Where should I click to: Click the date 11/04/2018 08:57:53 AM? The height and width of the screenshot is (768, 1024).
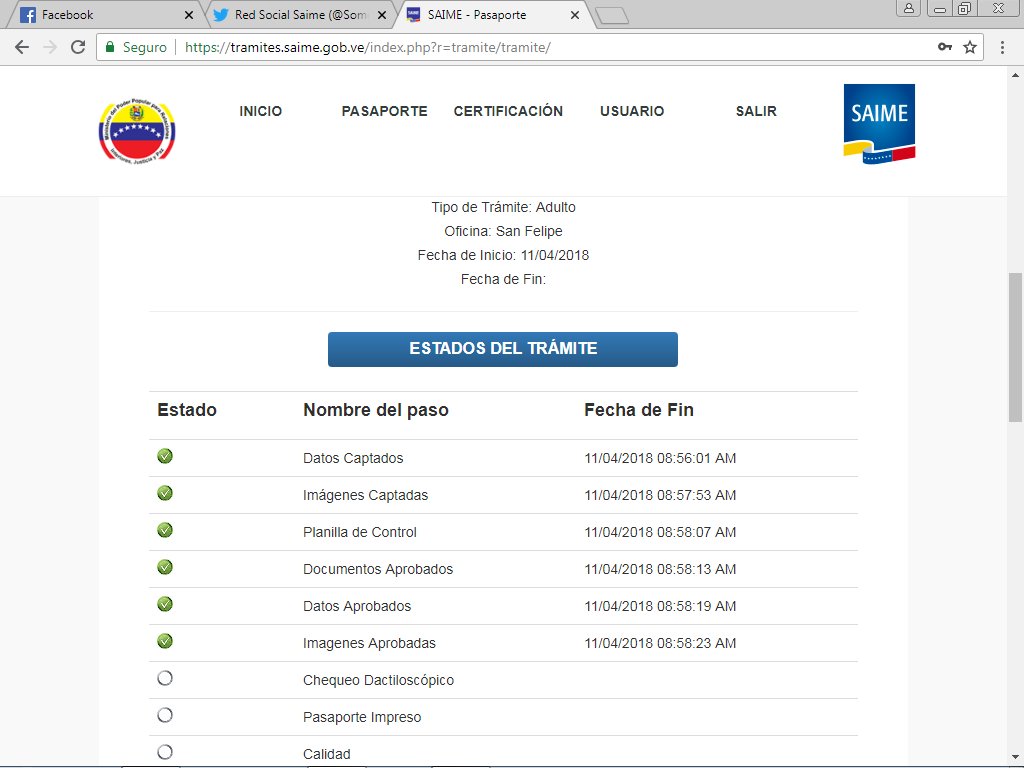[x=660, y=496]
